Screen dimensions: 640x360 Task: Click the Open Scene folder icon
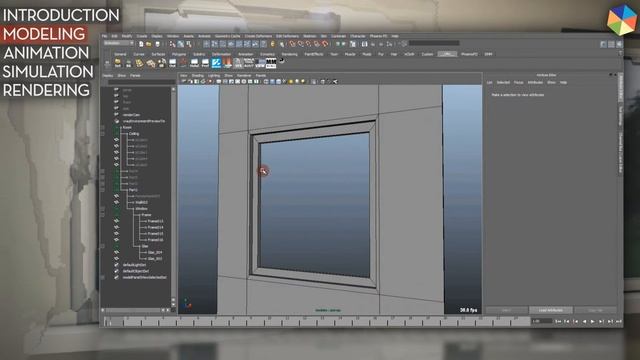tap(149, 44)
